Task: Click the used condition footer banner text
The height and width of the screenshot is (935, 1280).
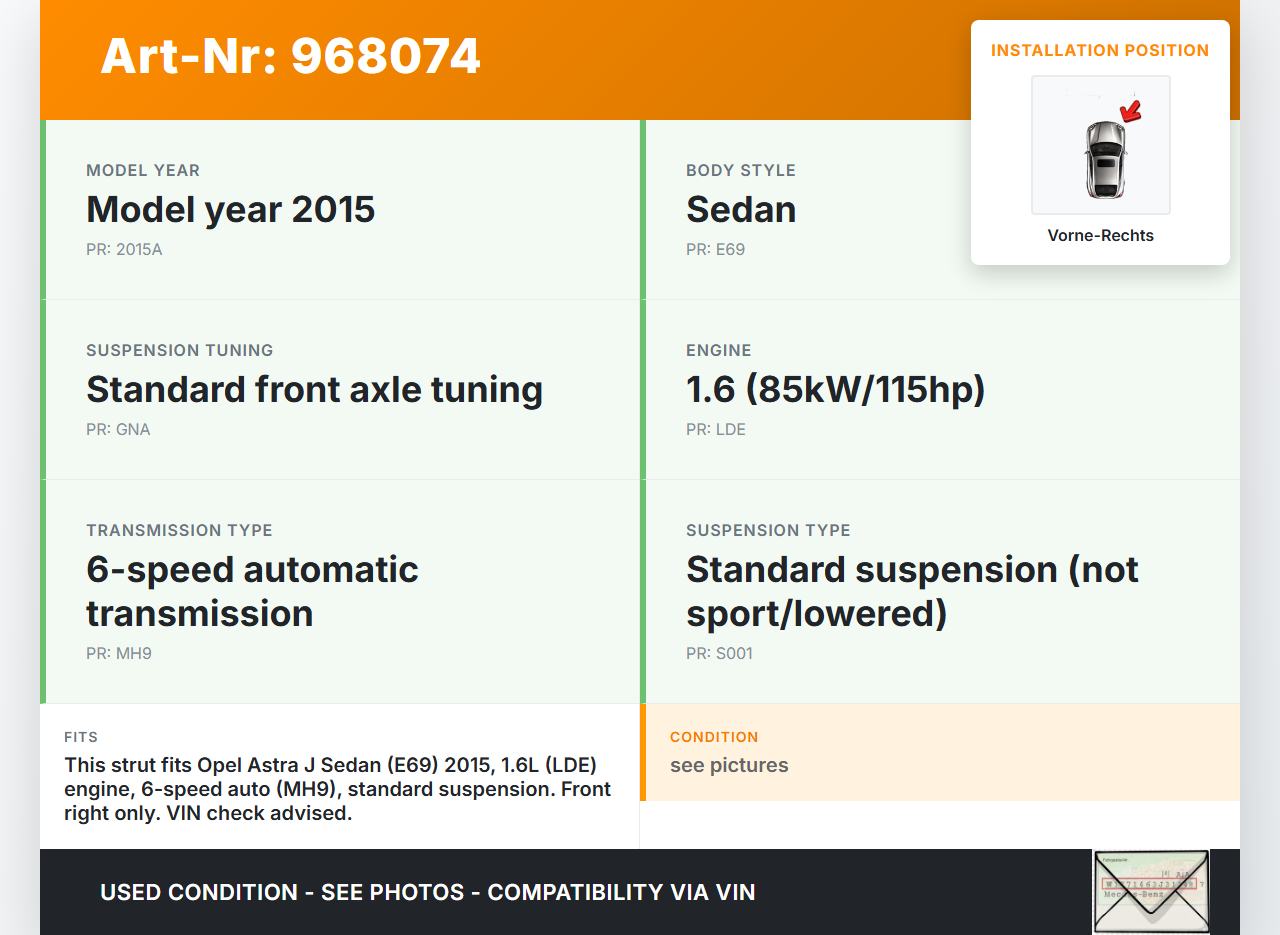Action: (427, 892)
